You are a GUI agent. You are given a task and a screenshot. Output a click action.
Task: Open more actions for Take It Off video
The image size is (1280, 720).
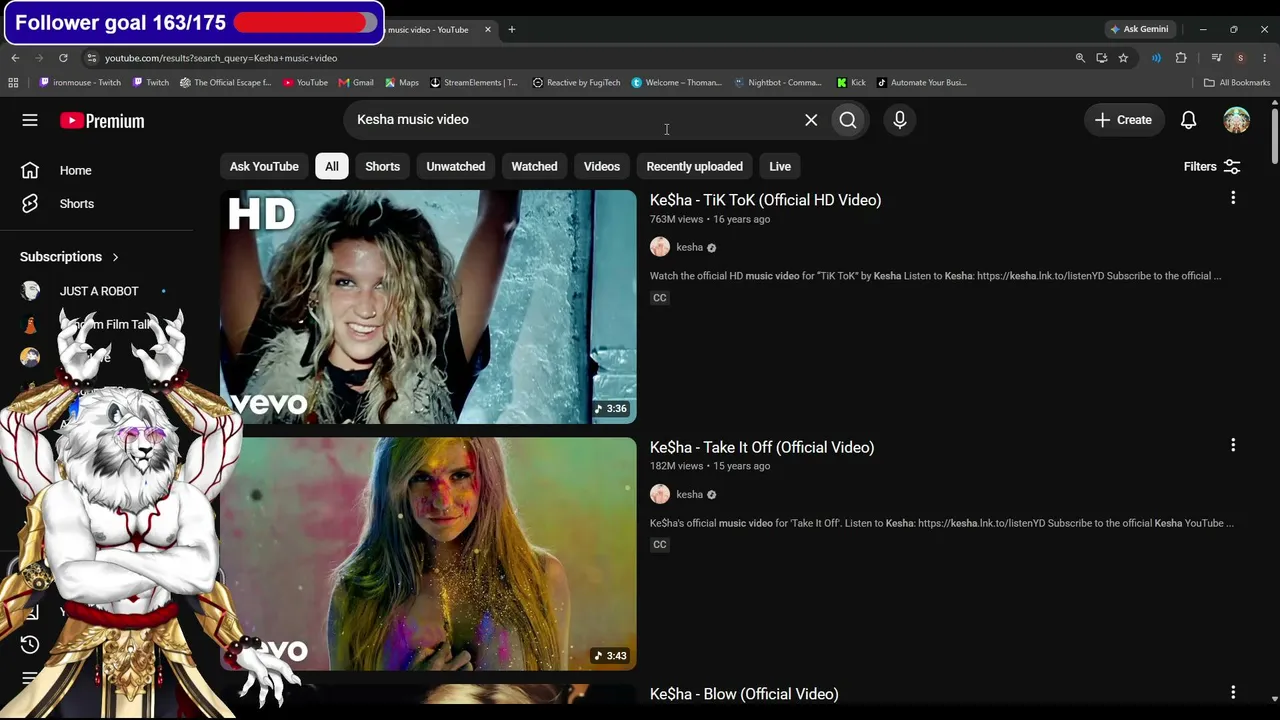click(1233, 445)
